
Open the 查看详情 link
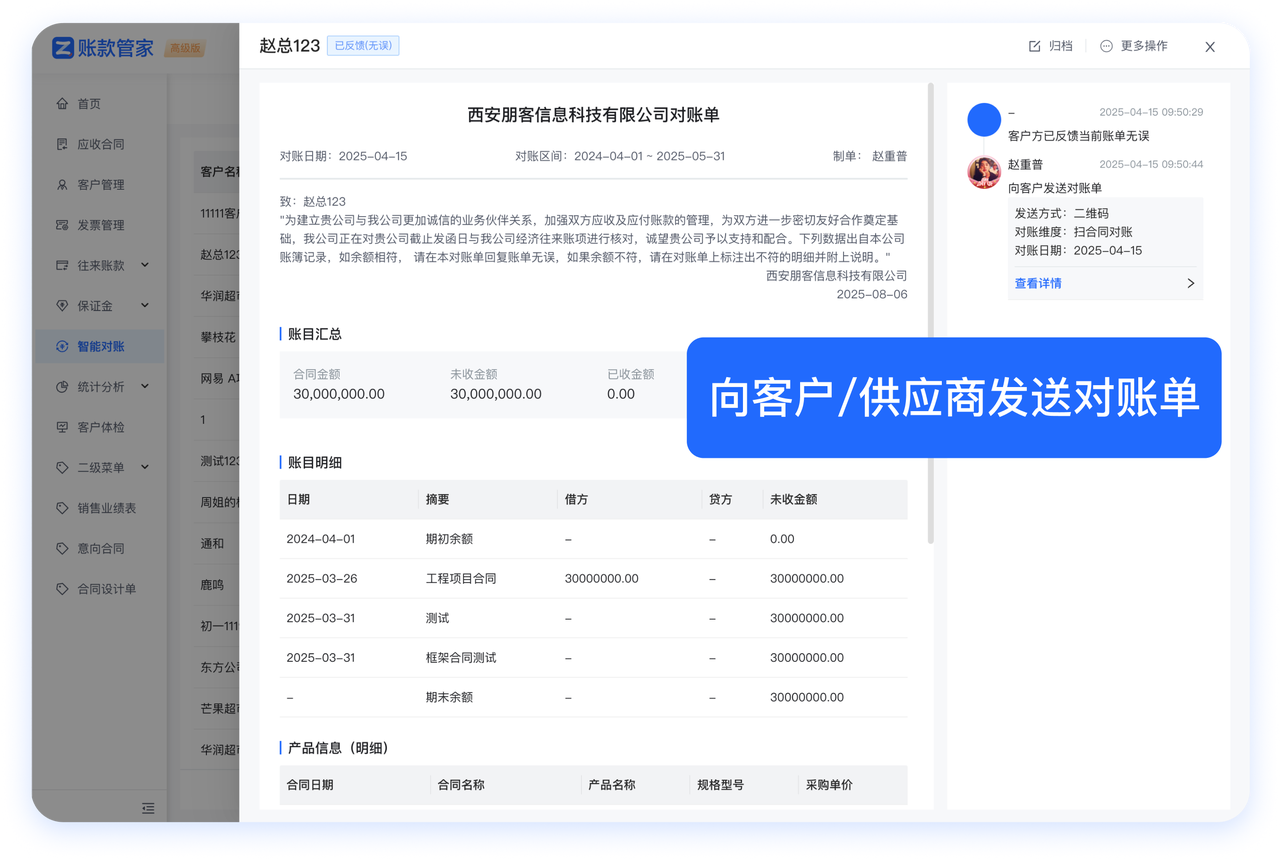coord(1038,283)
